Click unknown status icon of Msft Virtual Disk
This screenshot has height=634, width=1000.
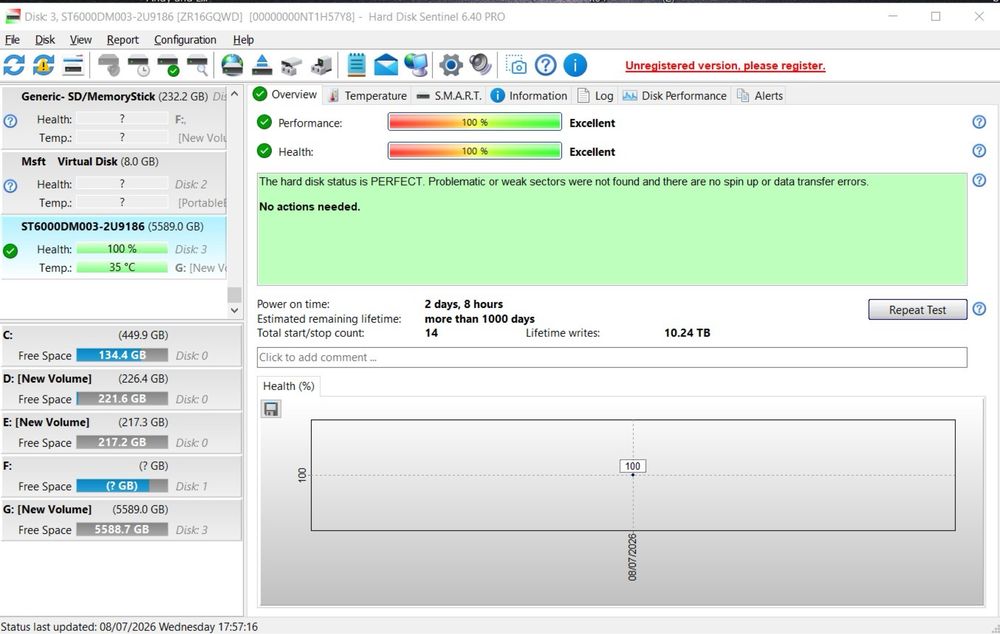click(10, 186)
